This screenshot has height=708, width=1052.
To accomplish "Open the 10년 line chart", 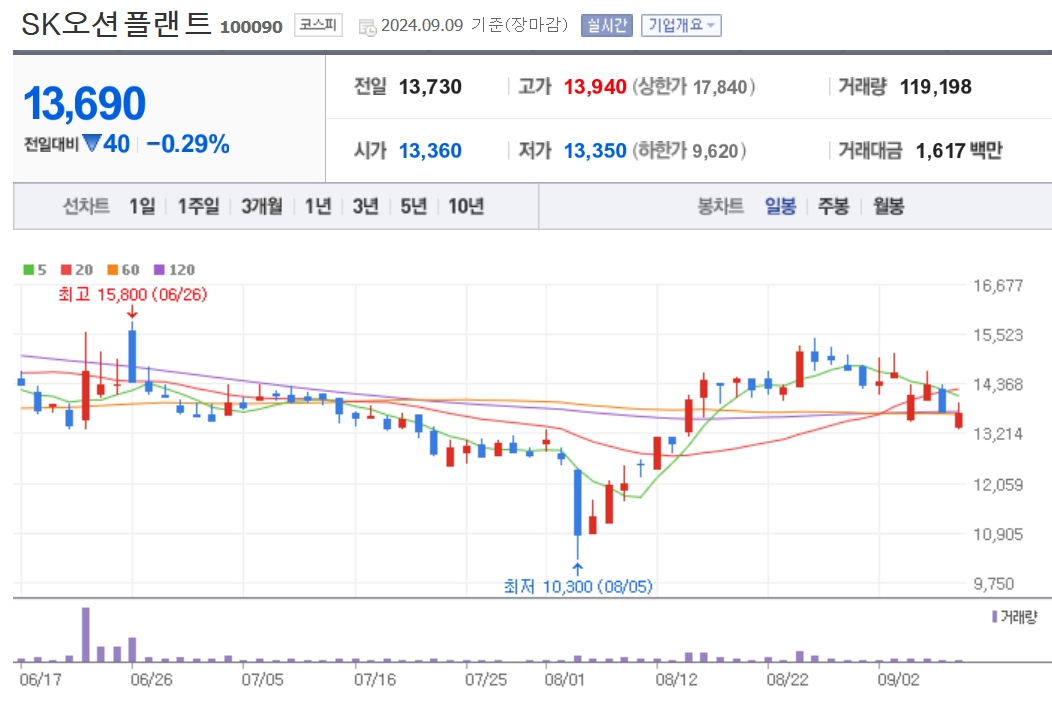I will [x=466, y=206].
